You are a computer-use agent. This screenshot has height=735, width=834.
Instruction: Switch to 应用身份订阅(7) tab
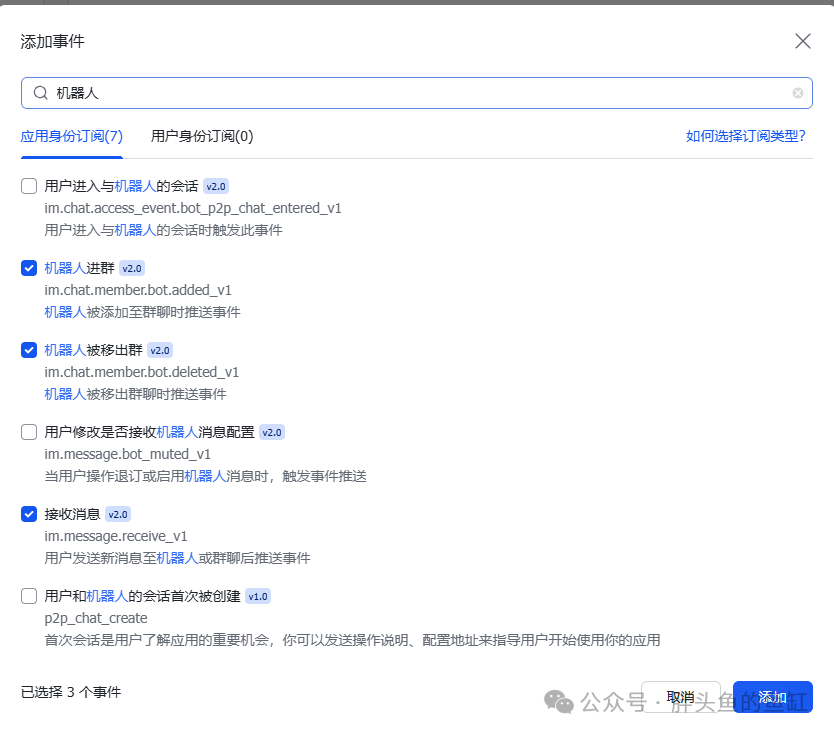tap(72, 136)
